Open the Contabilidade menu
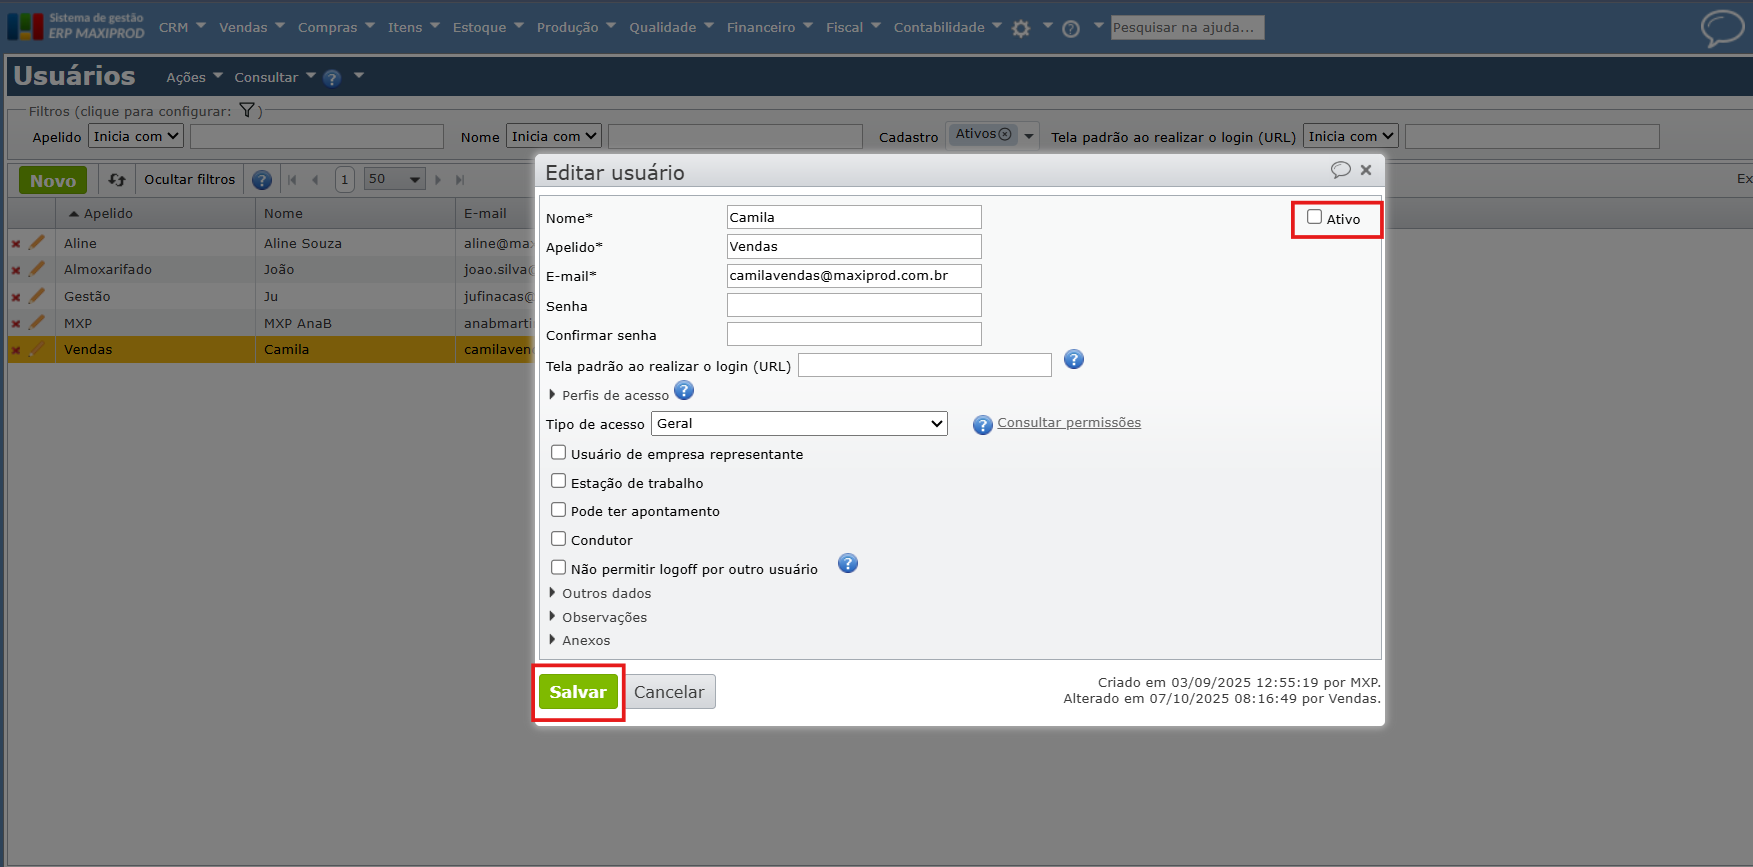Image resolution: width=1753 pixels, height=867 pixels. [x=947, y=28]
